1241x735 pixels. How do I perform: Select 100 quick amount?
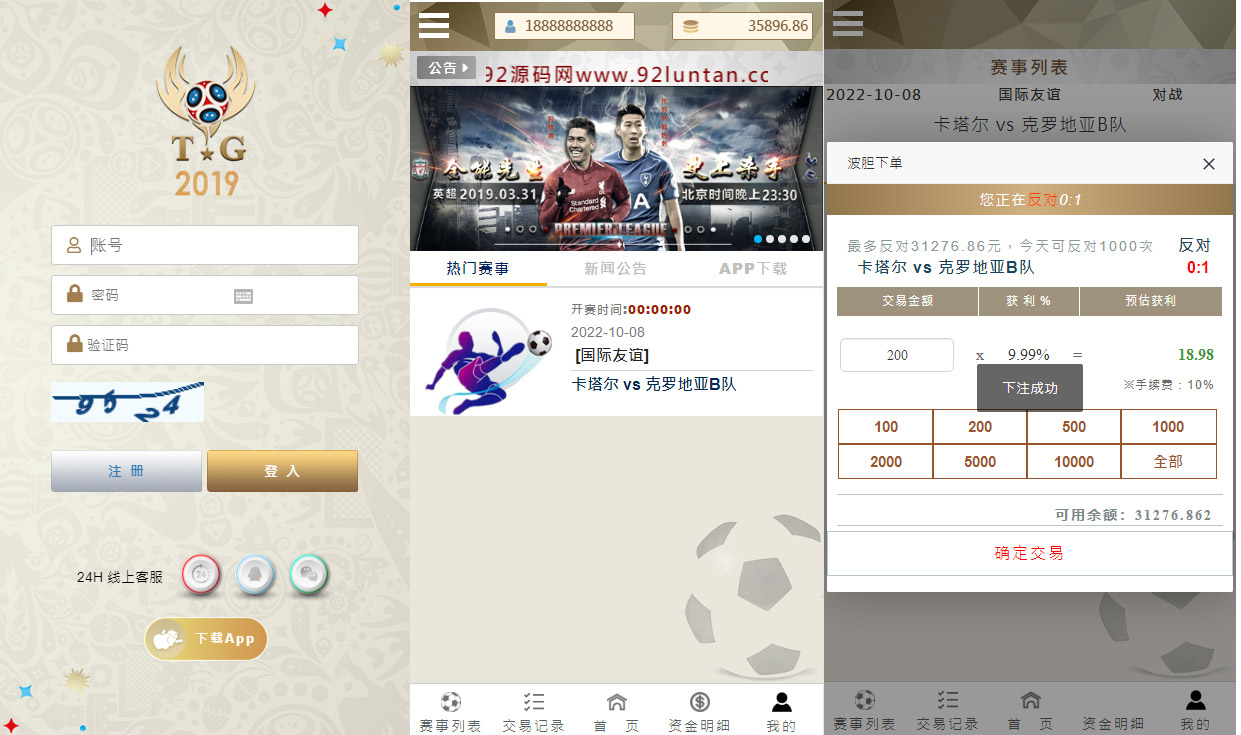886,427
